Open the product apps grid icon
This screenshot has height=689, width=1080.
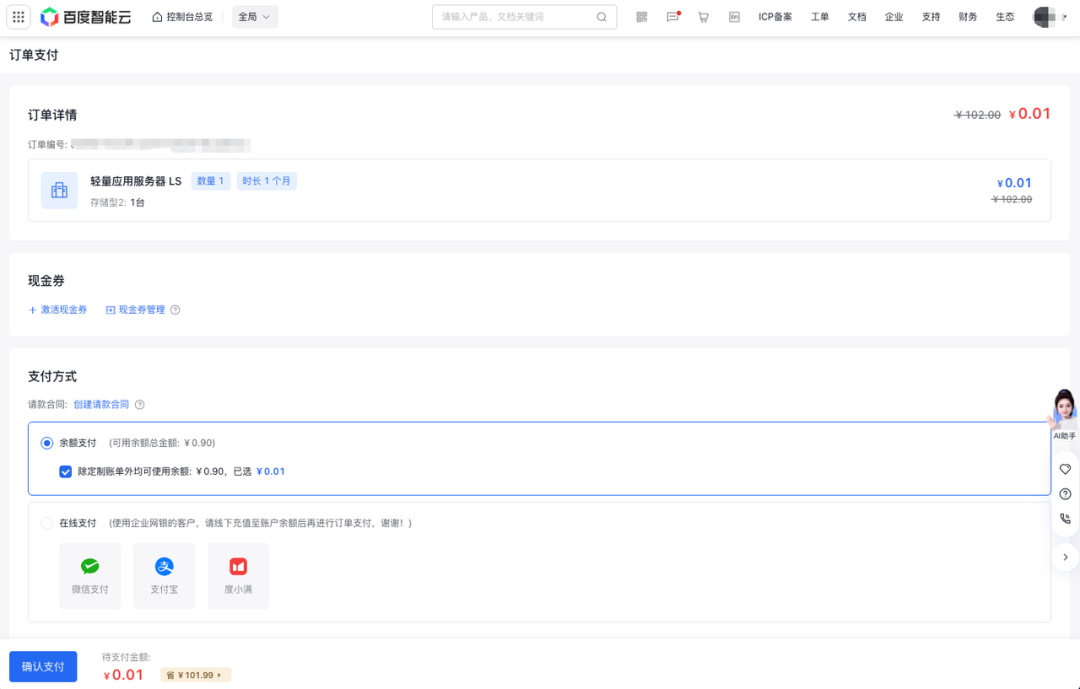click(18, 16)
